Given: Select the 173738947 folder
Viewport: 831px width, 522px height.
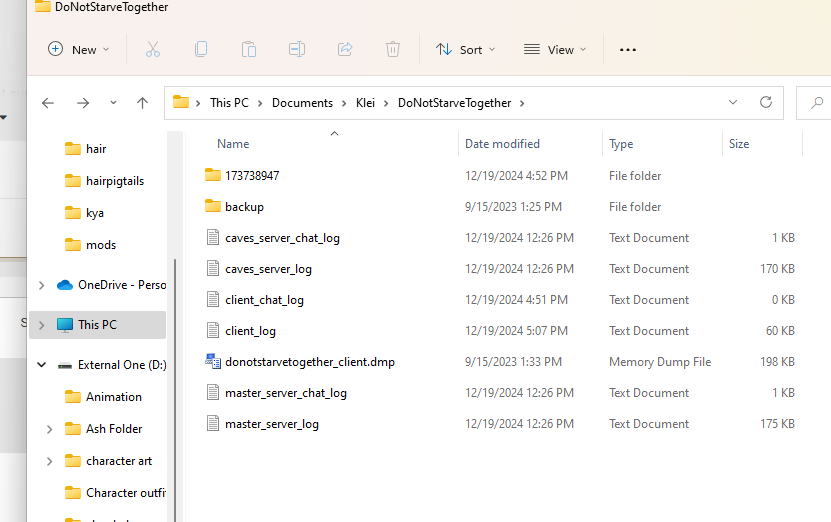Looking at the screenshot, I should tap(252, 175).
